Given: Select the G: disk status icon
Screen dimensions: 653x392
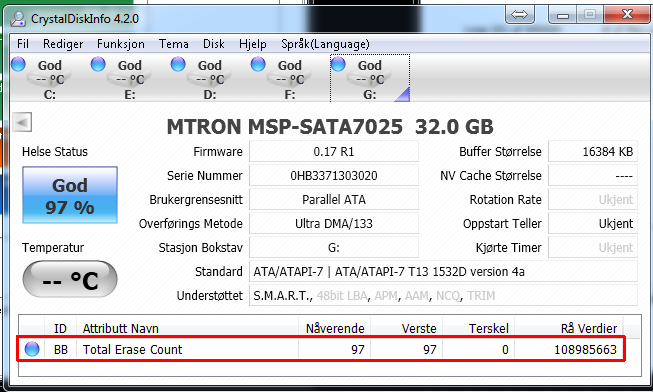Looking at the screenshot, I should (x=338, y=65).
